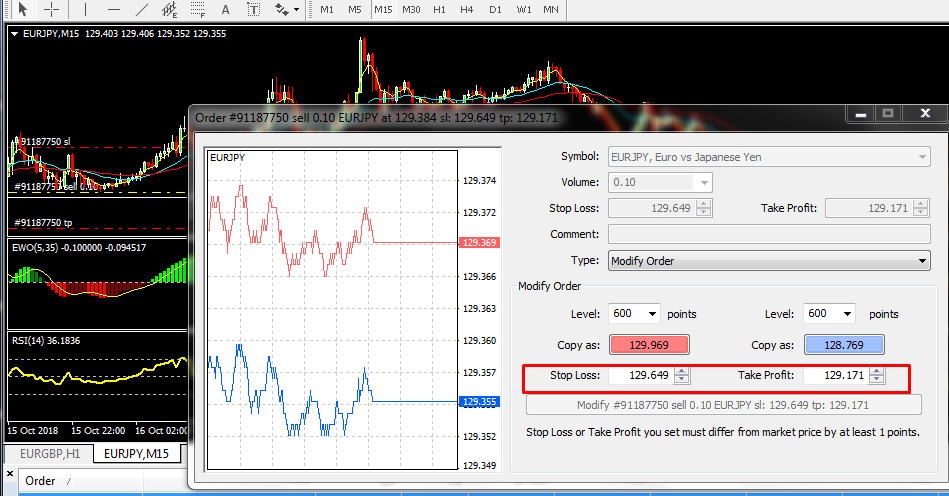Open the arrows objects dropdown in toolbar
The image size is (949, 496).
tap(296, 10)
